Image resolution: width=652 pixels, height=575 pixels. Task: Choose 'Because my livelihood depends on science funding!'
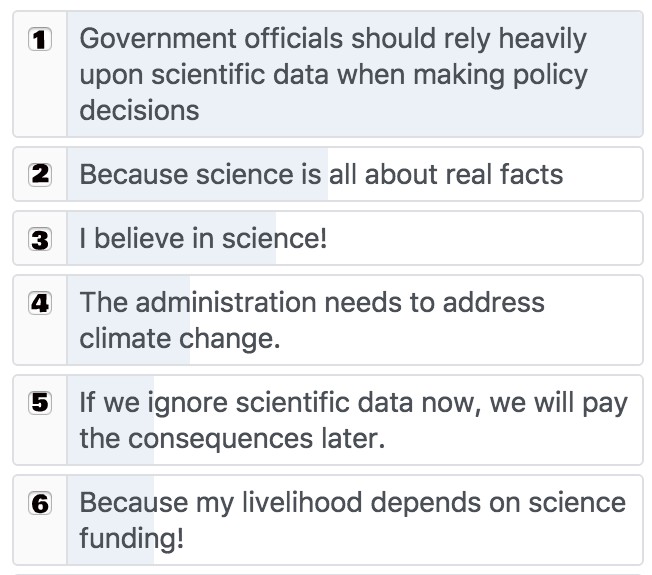[328, 520]
